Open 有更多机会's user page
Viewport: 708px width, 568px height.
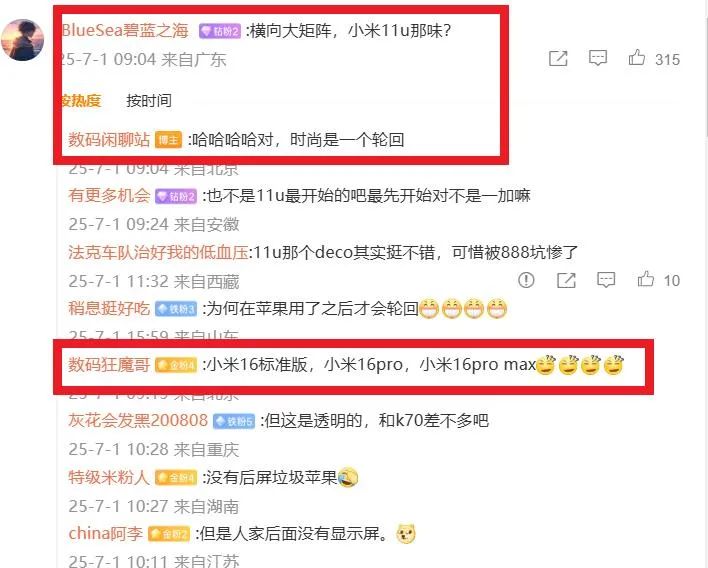tap(109, 196)
